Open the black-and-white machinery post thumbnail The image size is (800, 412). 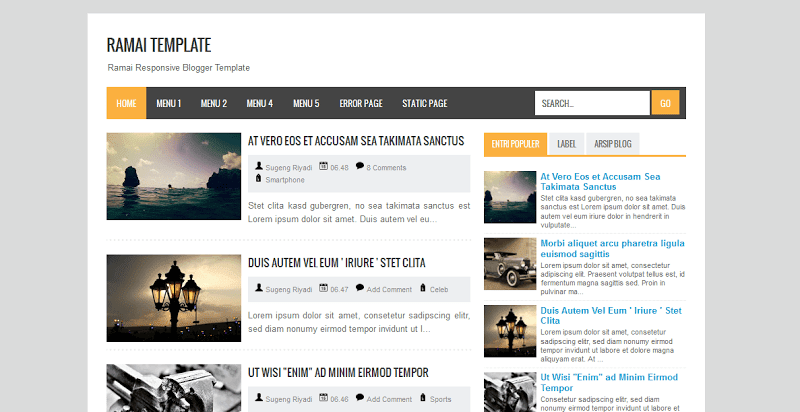click(x=173, y=388)
